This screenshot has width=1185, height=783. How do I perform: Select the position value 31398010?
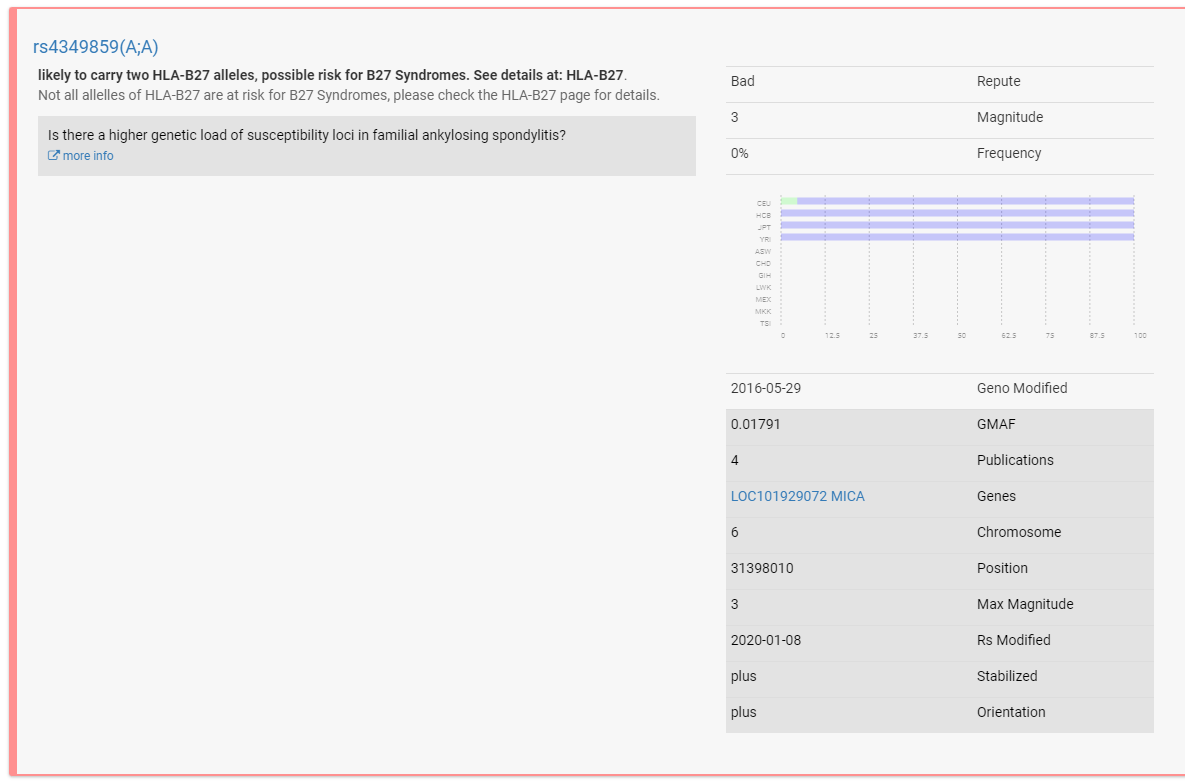click(762, 568)
